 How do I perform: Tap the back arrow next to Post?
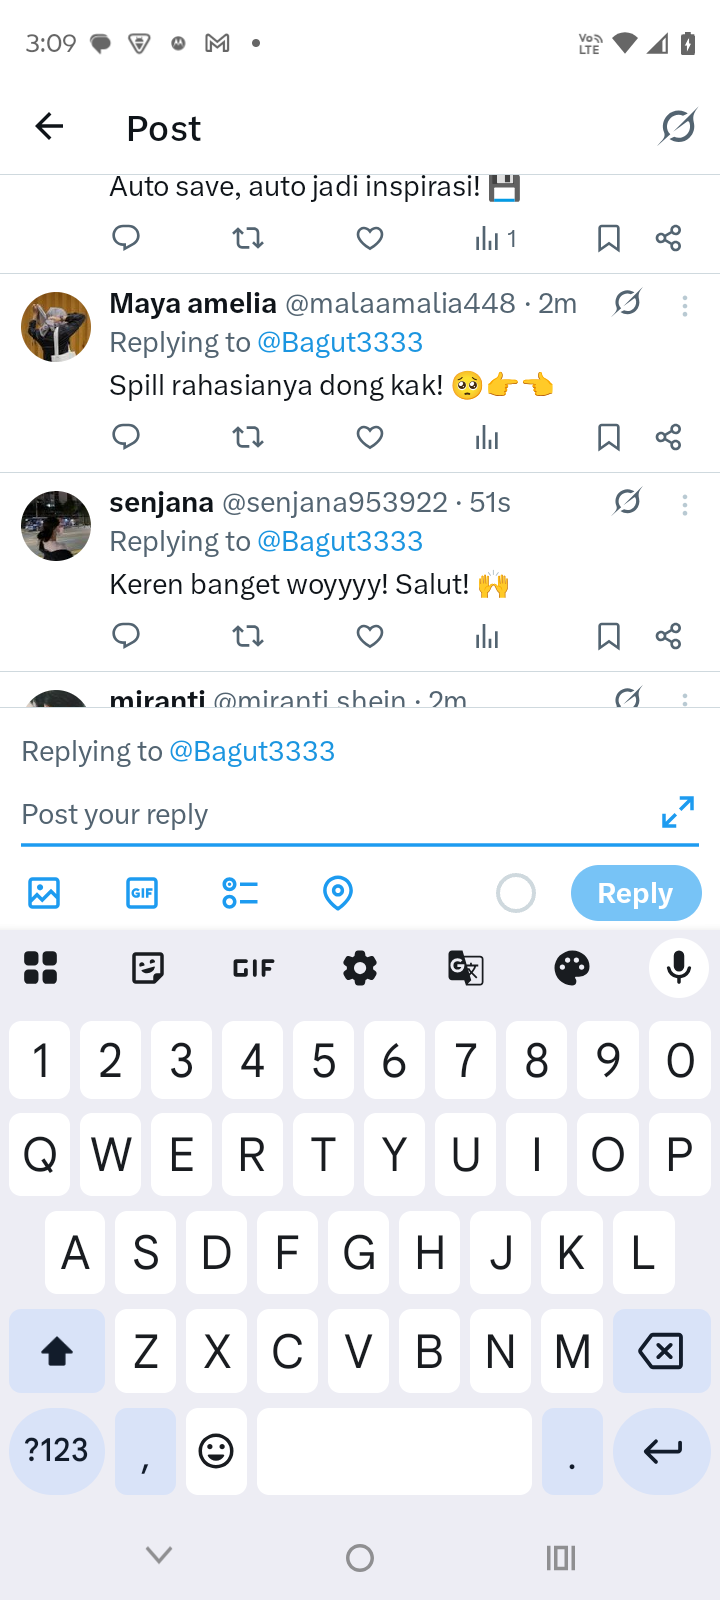[49, 127]
